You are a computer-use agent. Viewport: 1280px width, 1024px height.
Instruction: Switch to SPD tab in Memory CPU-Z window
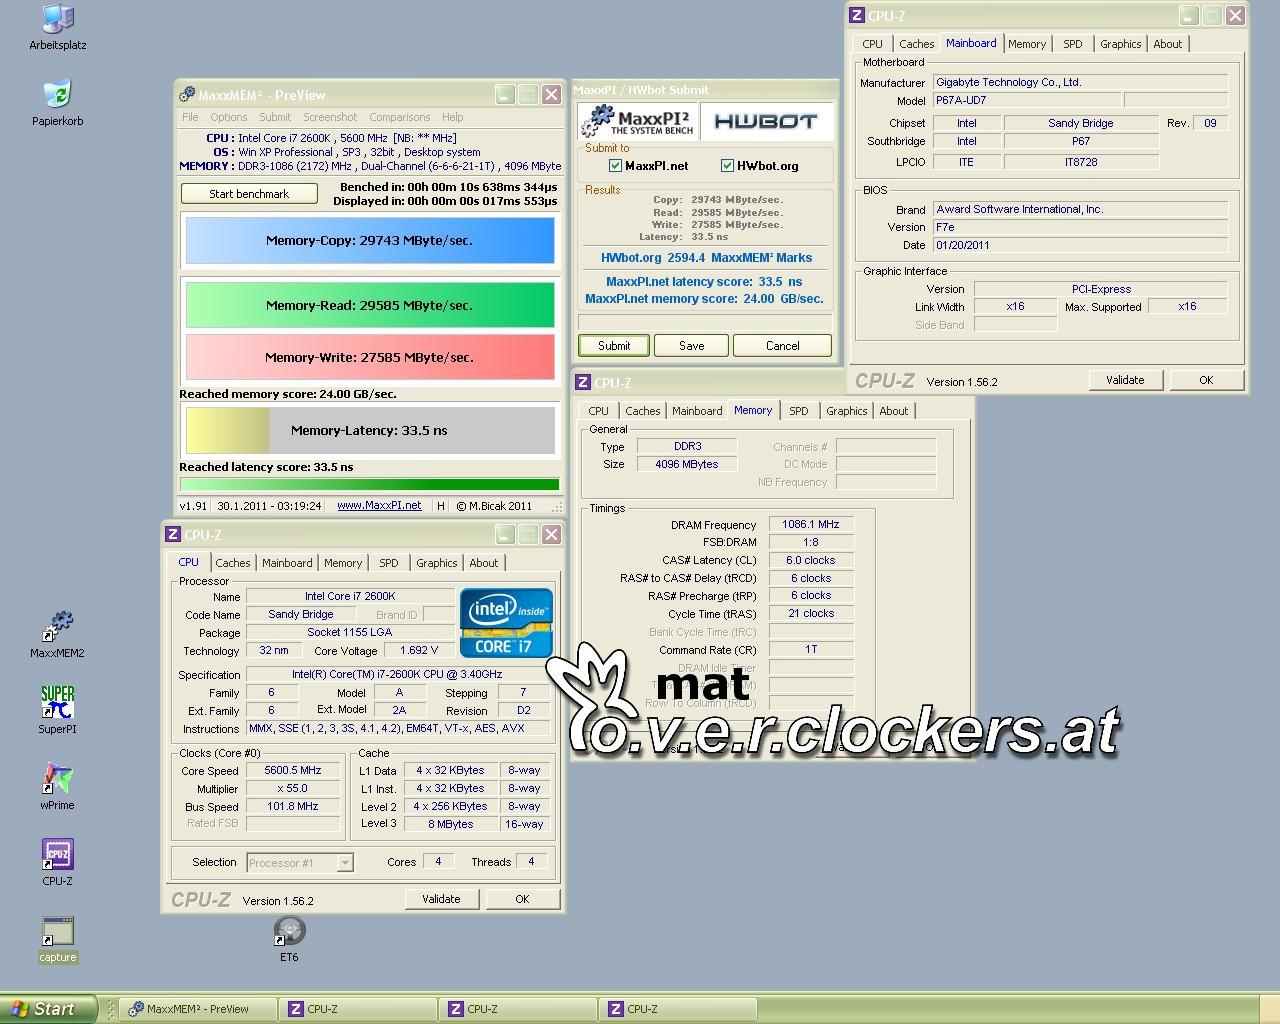pyautogui.click(x=799, y=411)
